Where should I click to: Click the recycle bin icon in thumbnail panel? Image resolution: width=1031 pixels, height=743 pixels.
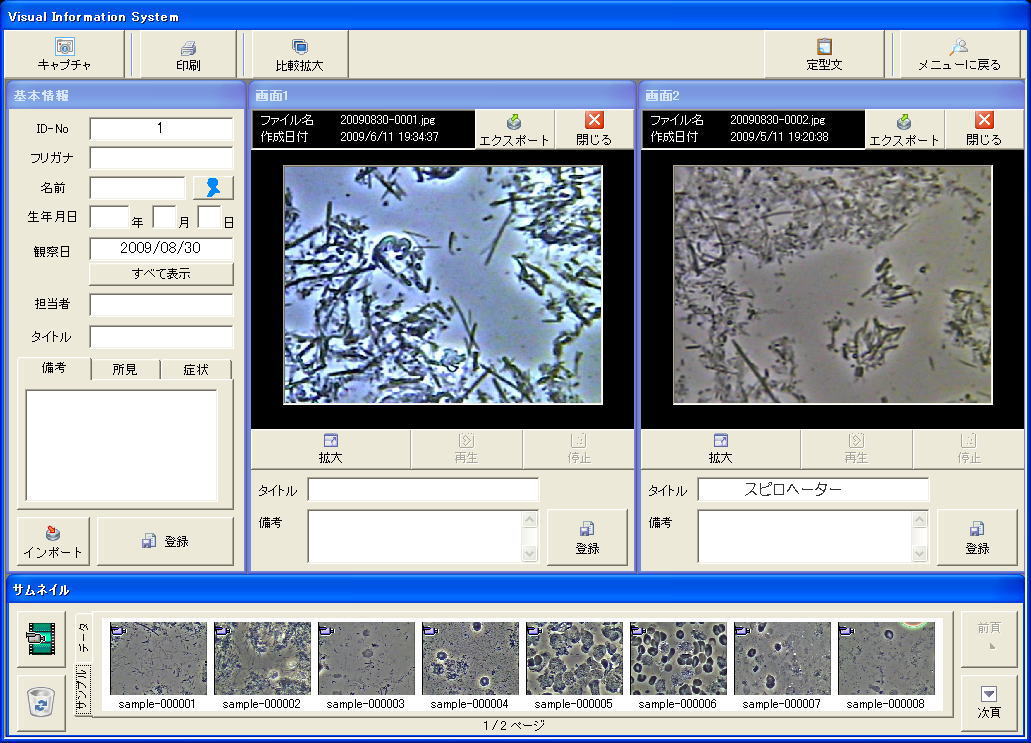click(x=41, y=702)
